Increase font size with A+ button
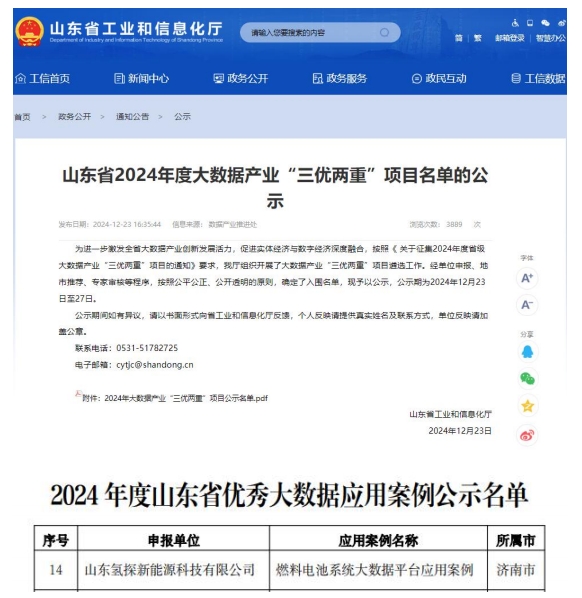Viewport: 582px width, 598px height. coord(527,278)
